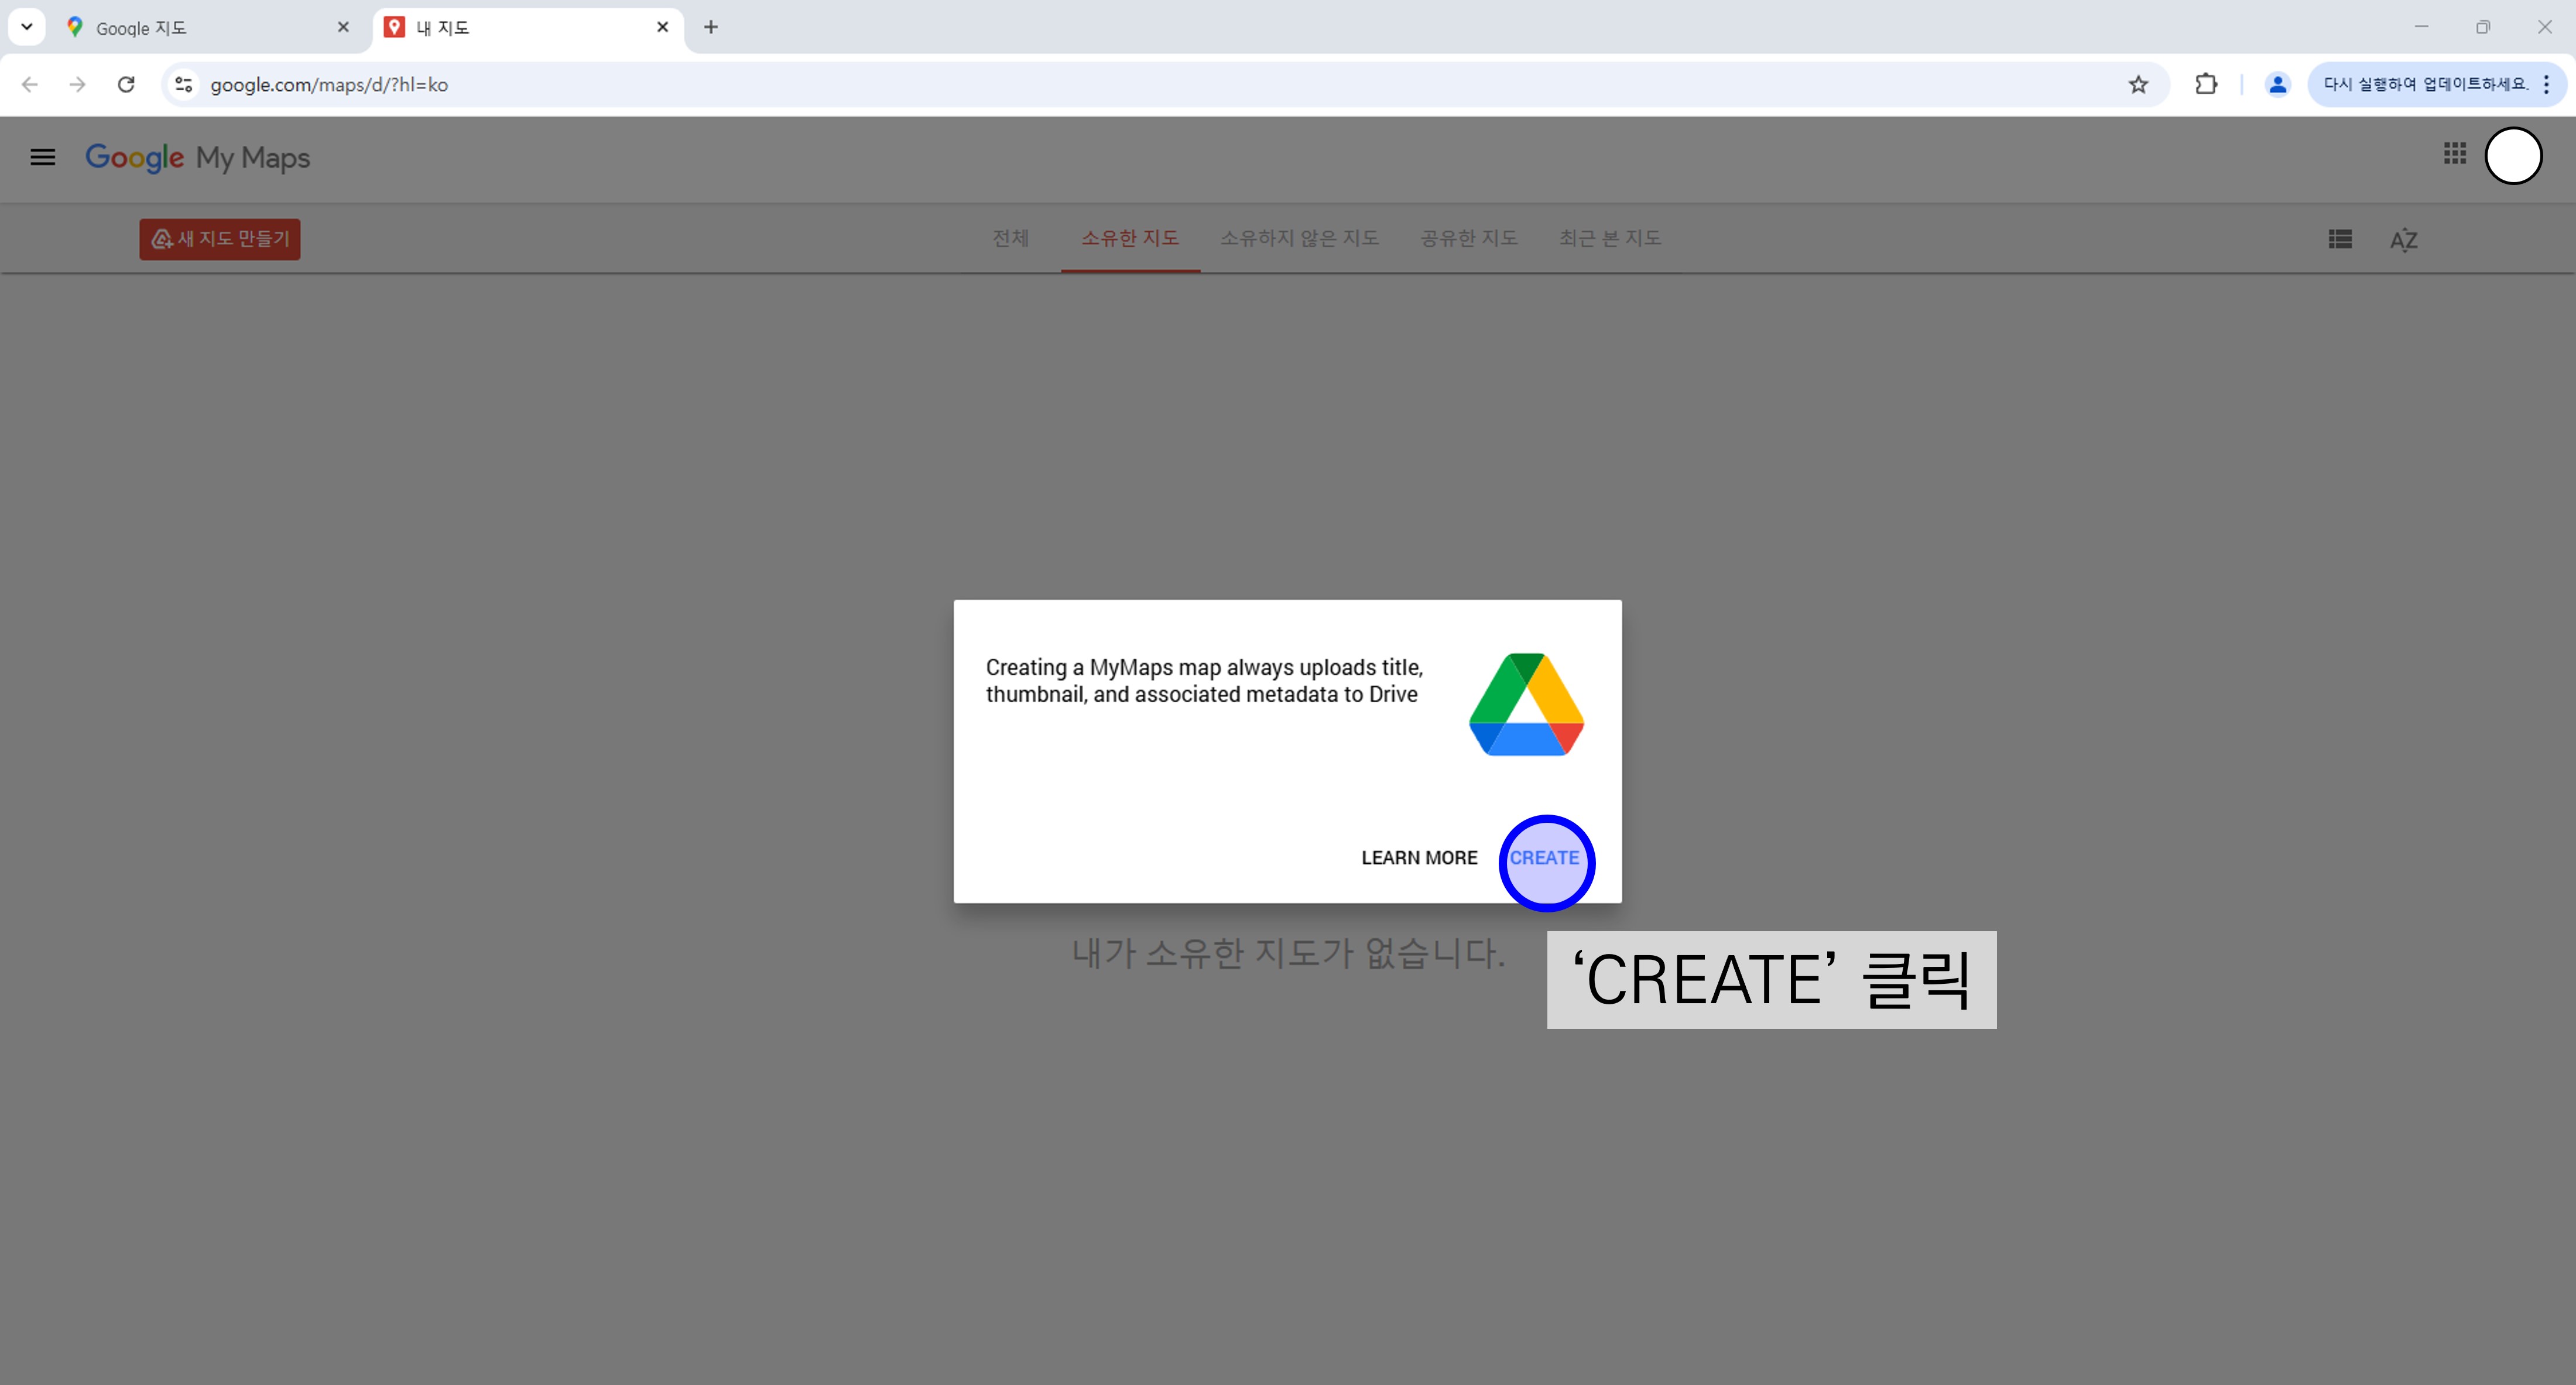Click the 새 지도 만들기 button
This screenshot has width=2576, height=1385.
[220, 239]
